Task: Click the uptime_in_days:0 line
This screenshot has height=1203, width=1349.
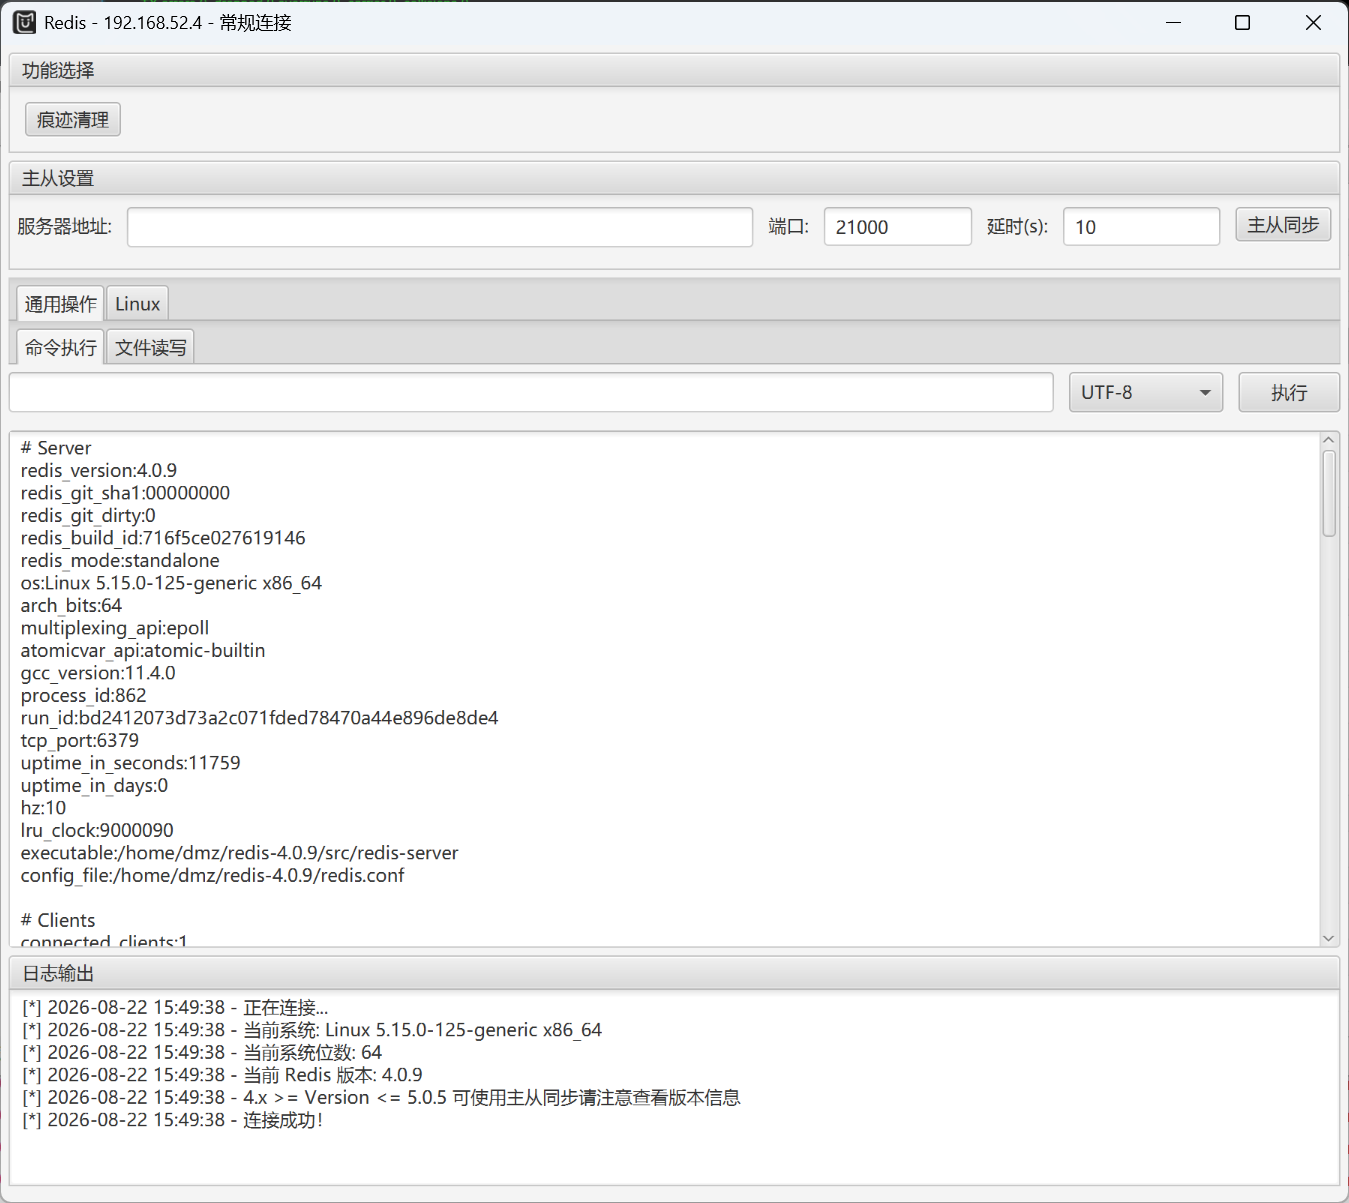Action: [94, 786]
